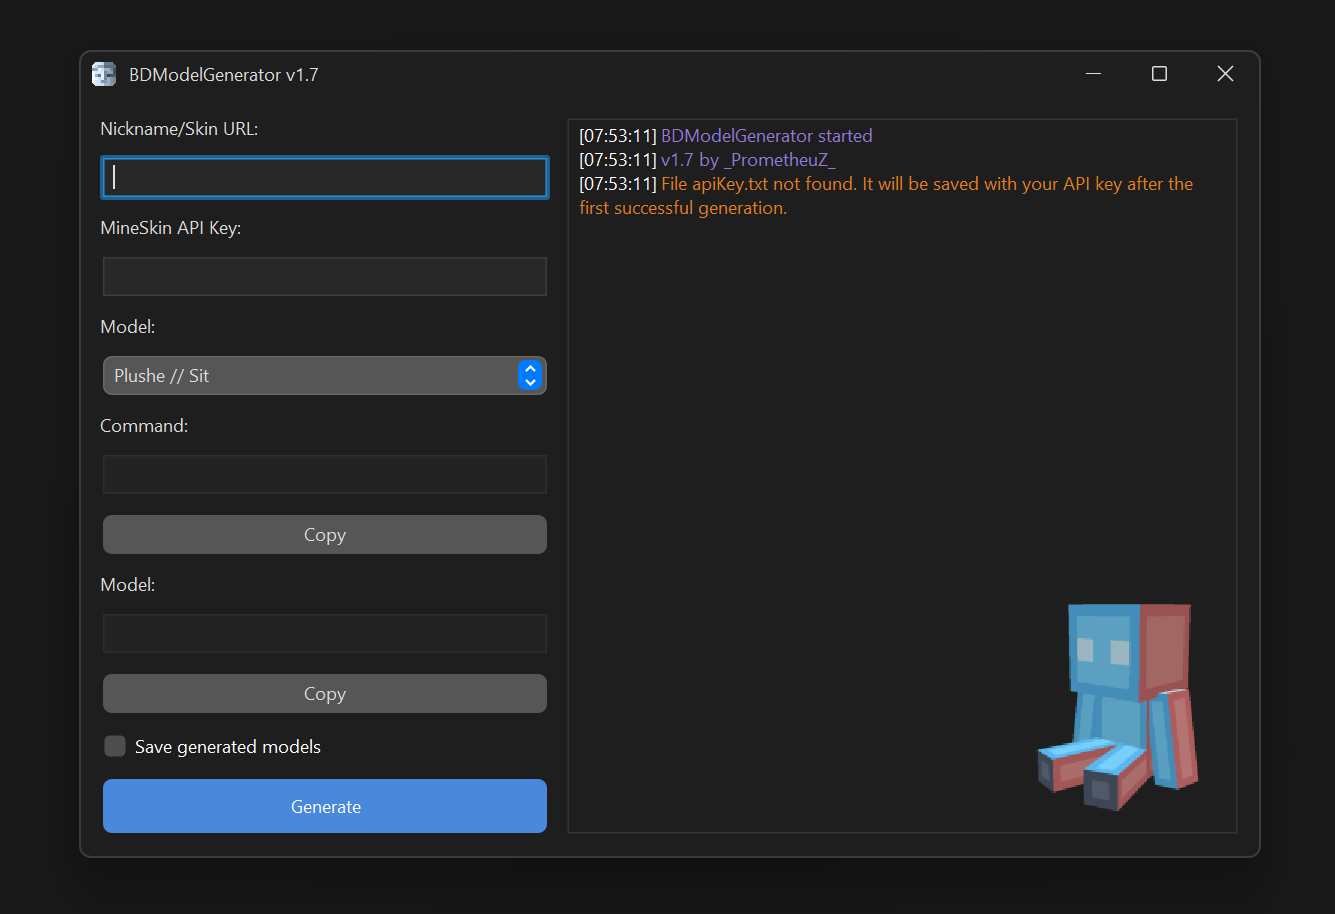Image resolution: width=1335 pixels, height=914 pixels.
Task: Click the Model output text field
Action: (x=325, y=633)
